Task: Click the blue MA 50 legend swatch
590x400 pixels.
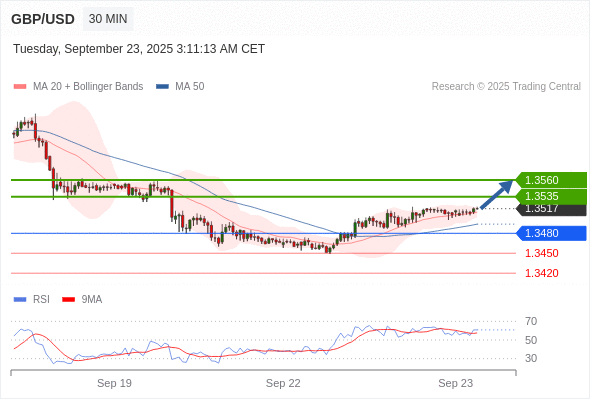Action: (162, 87)
